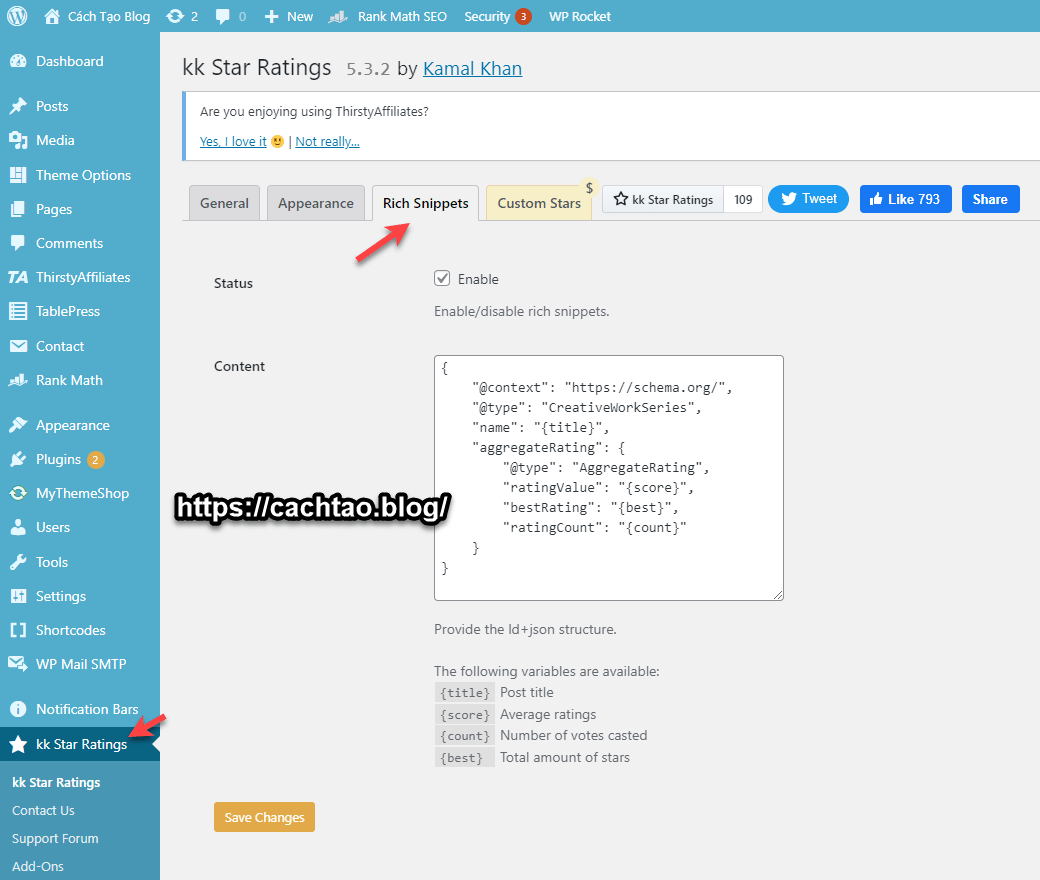
Task: Open the Custom Stars tab
Action: coord(539,203)
